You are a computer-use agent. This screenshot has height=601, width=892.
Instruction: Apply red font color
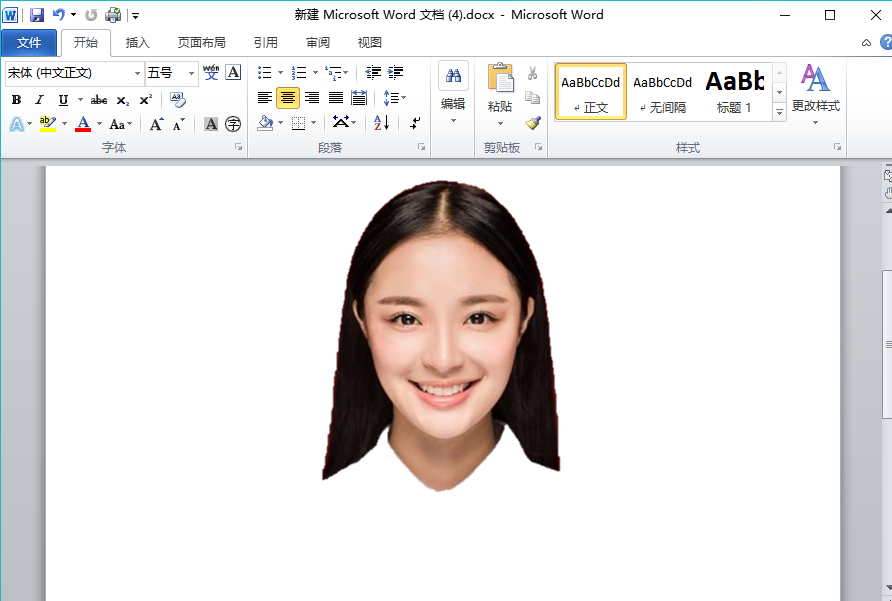83,124
